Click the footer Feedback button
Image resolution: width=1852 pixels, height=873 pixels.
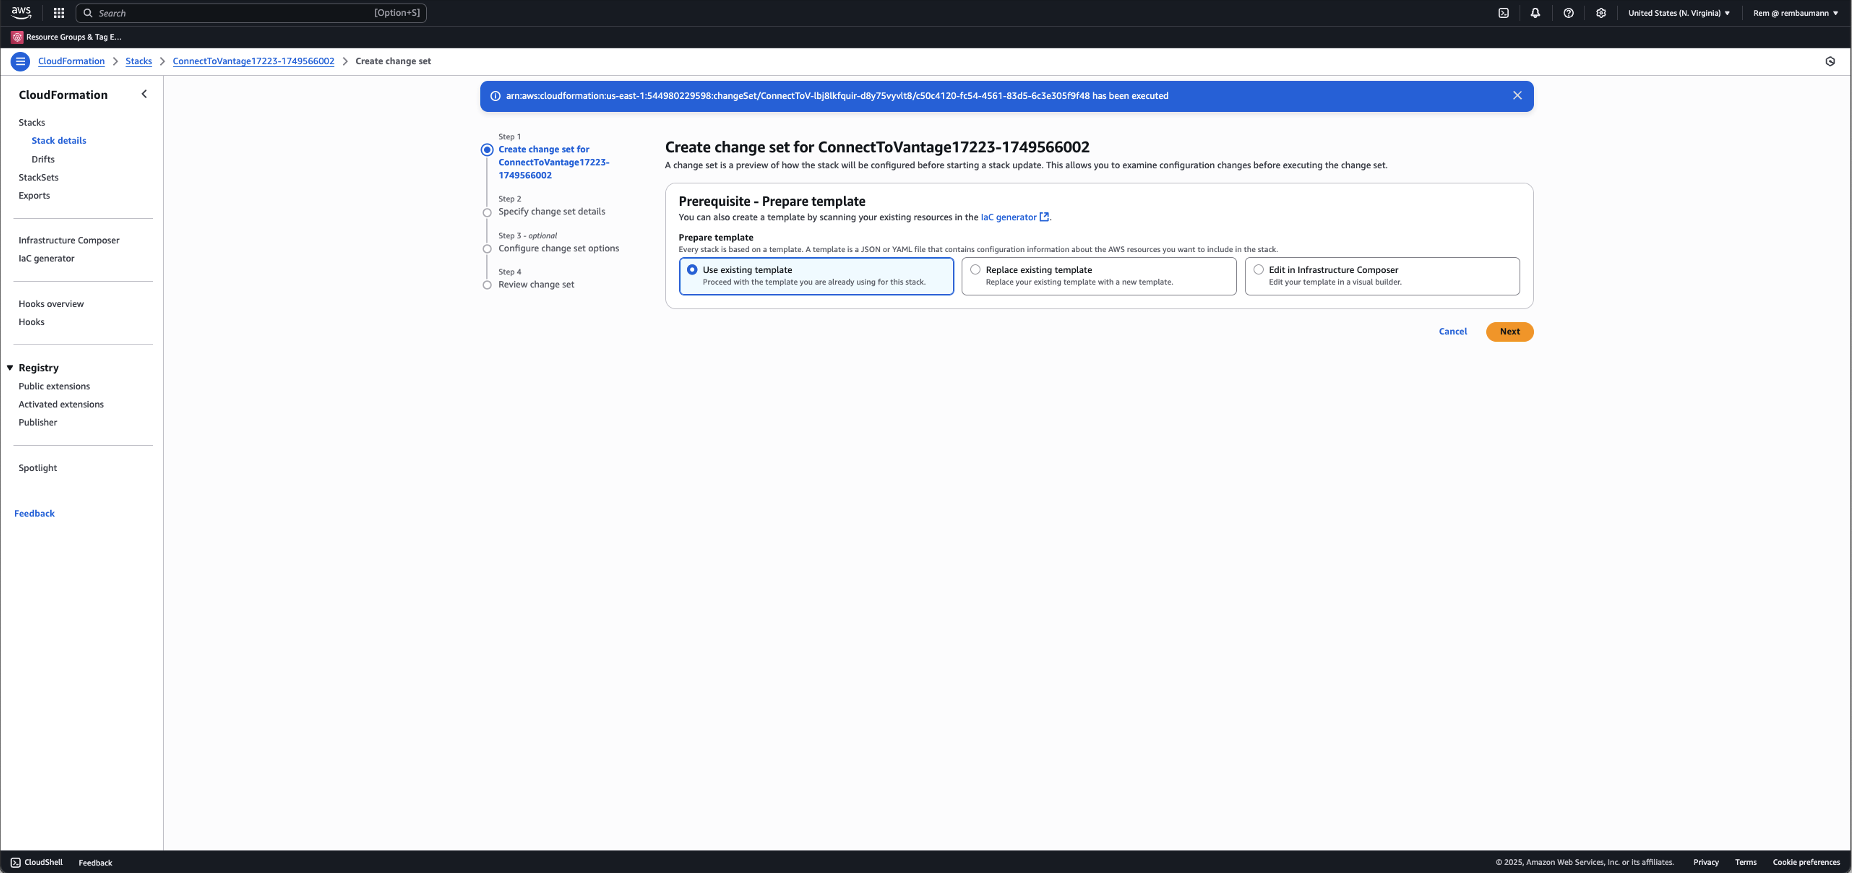pos(96,863)
